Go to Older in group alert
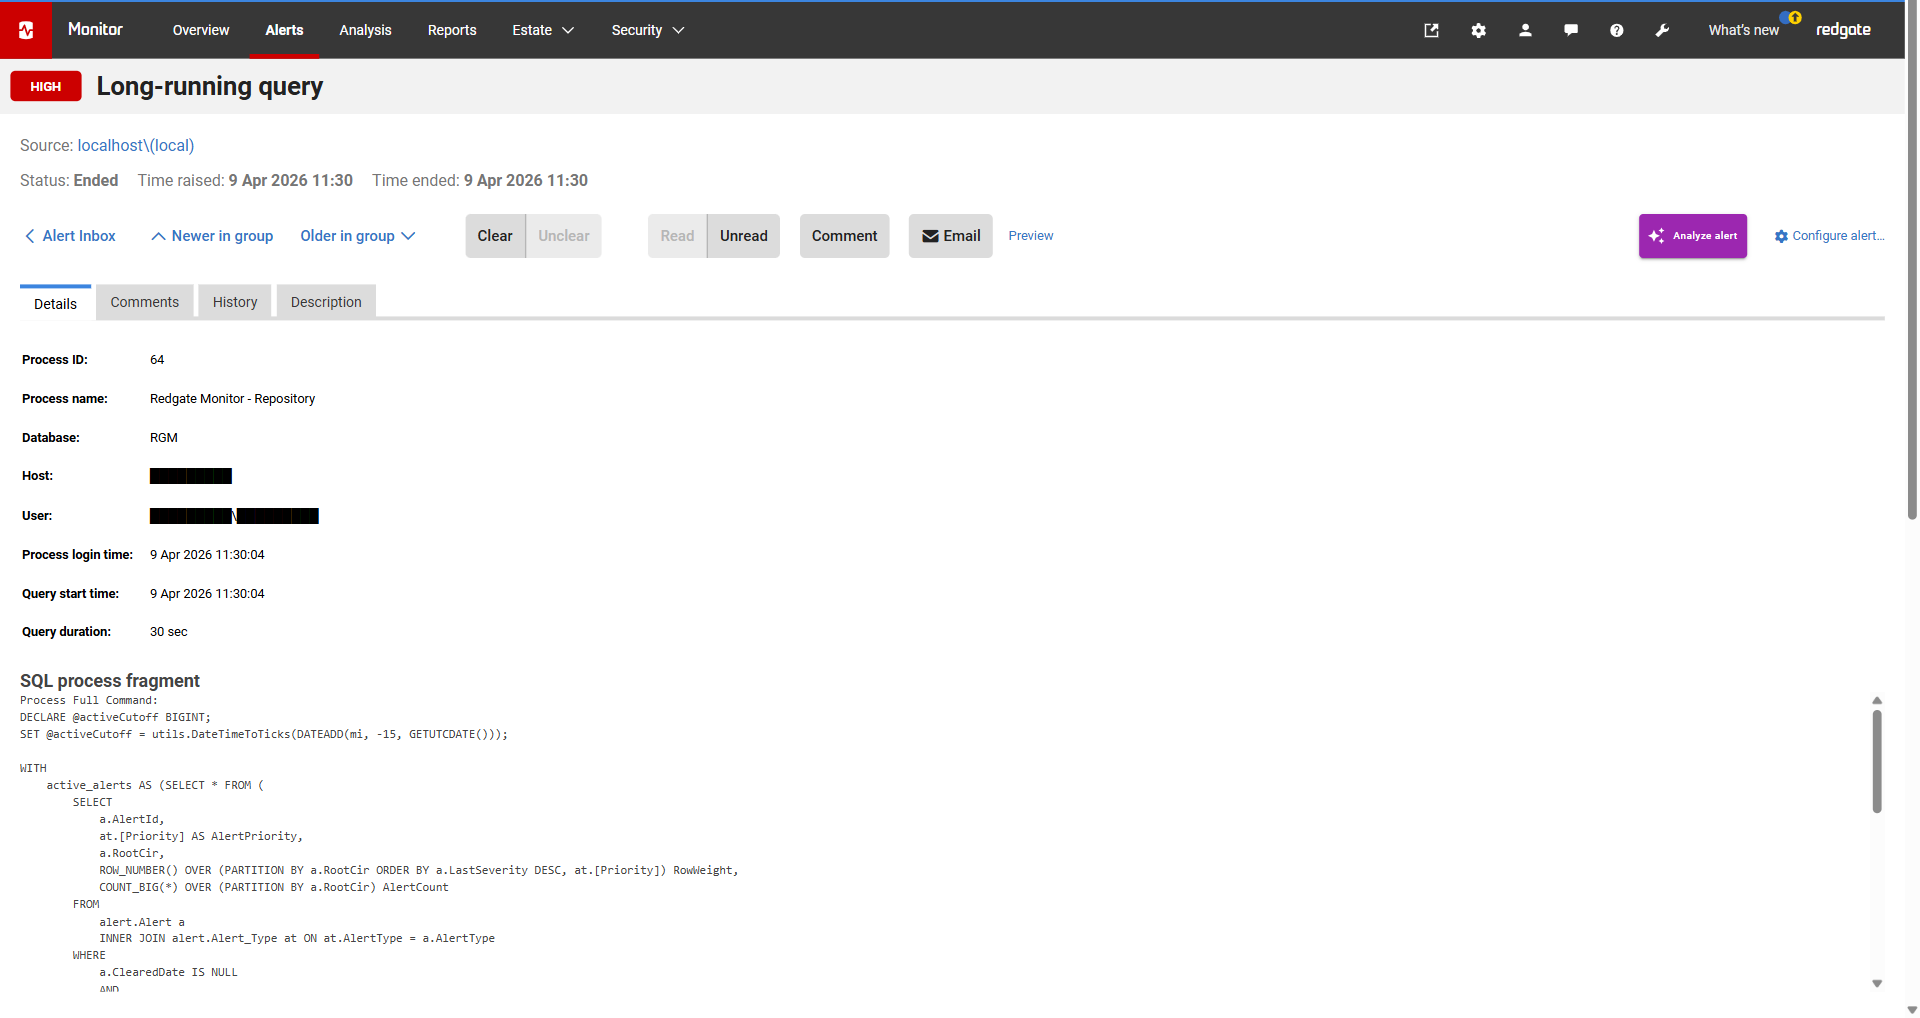Viewport: 1920px width, 1018px height. point(357,236)
